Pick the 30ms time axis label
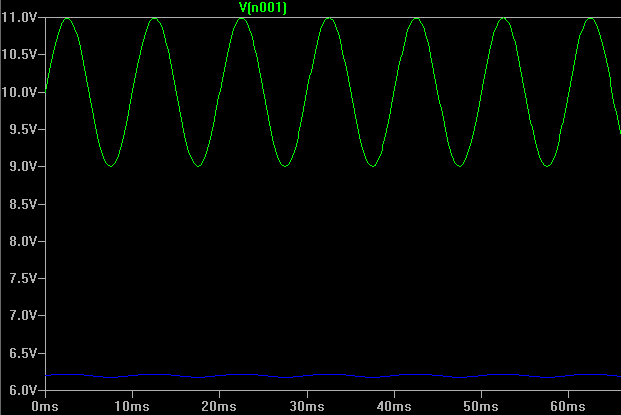The width and height of the screenshot is (621, 415). (x=306, y=407)
